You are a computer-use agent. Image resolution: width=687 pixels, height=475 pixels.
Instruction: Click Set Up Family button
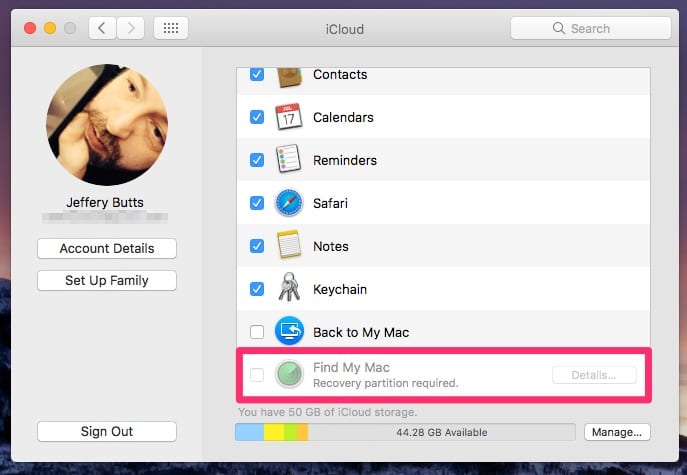(107, 280)
